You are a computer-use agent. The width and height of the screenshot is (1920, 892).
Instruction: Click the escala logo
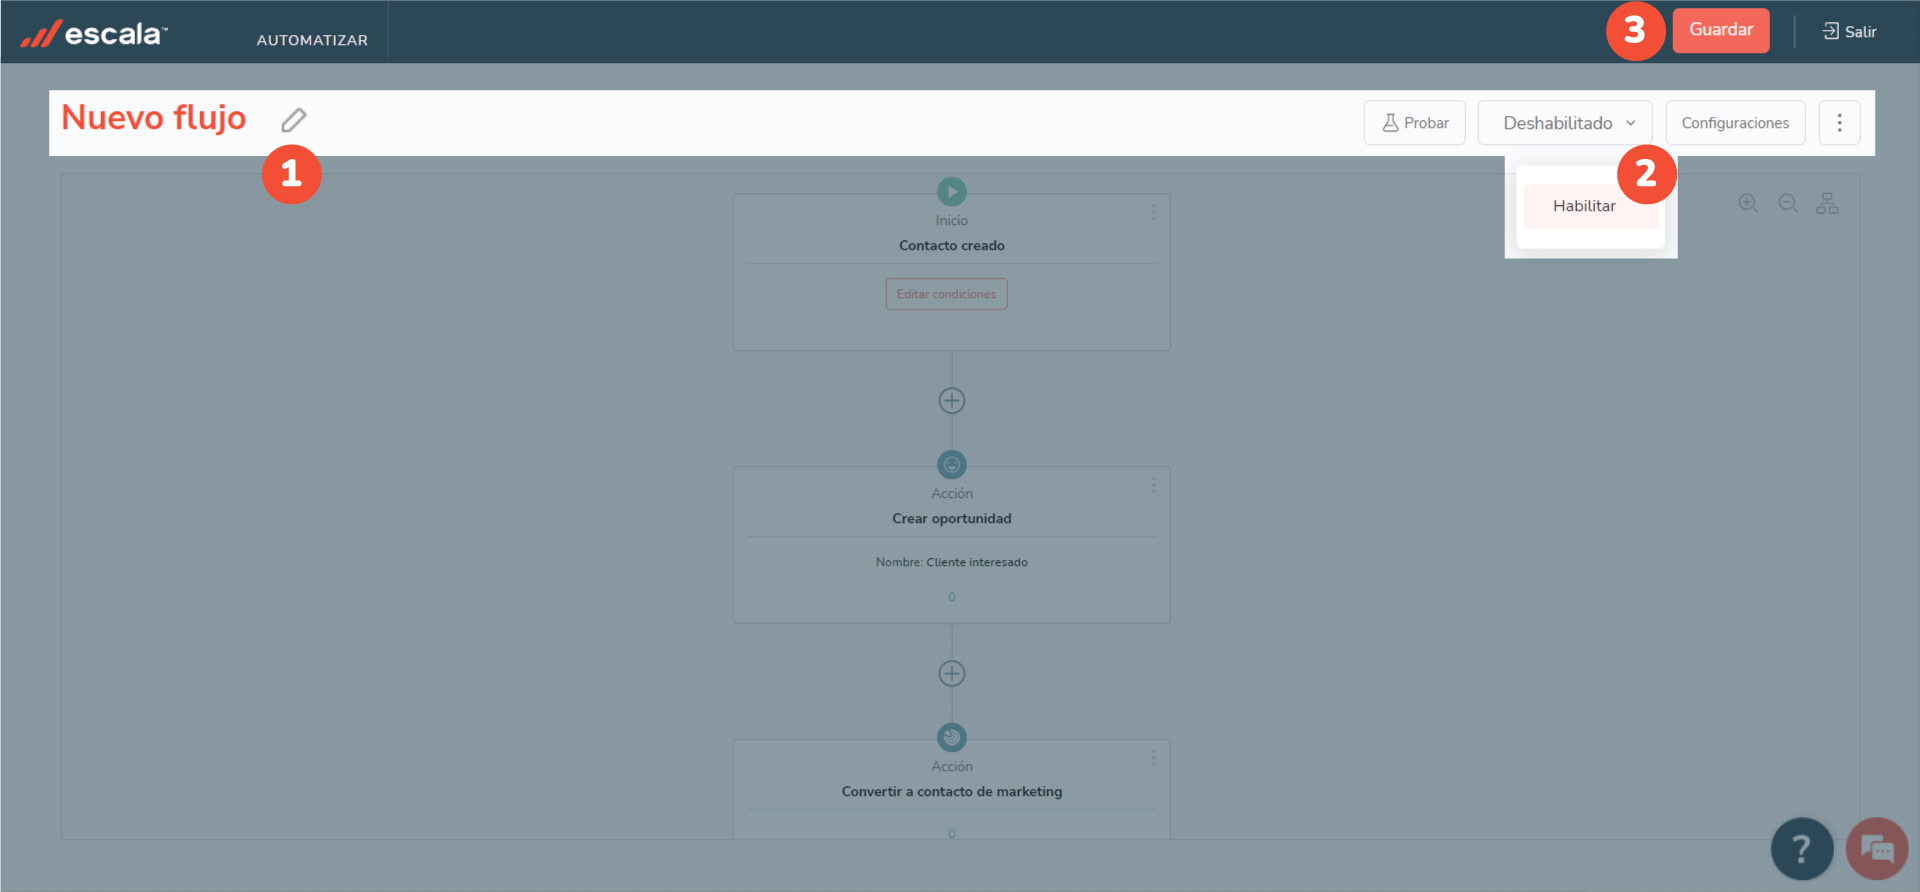pos(94,34)
